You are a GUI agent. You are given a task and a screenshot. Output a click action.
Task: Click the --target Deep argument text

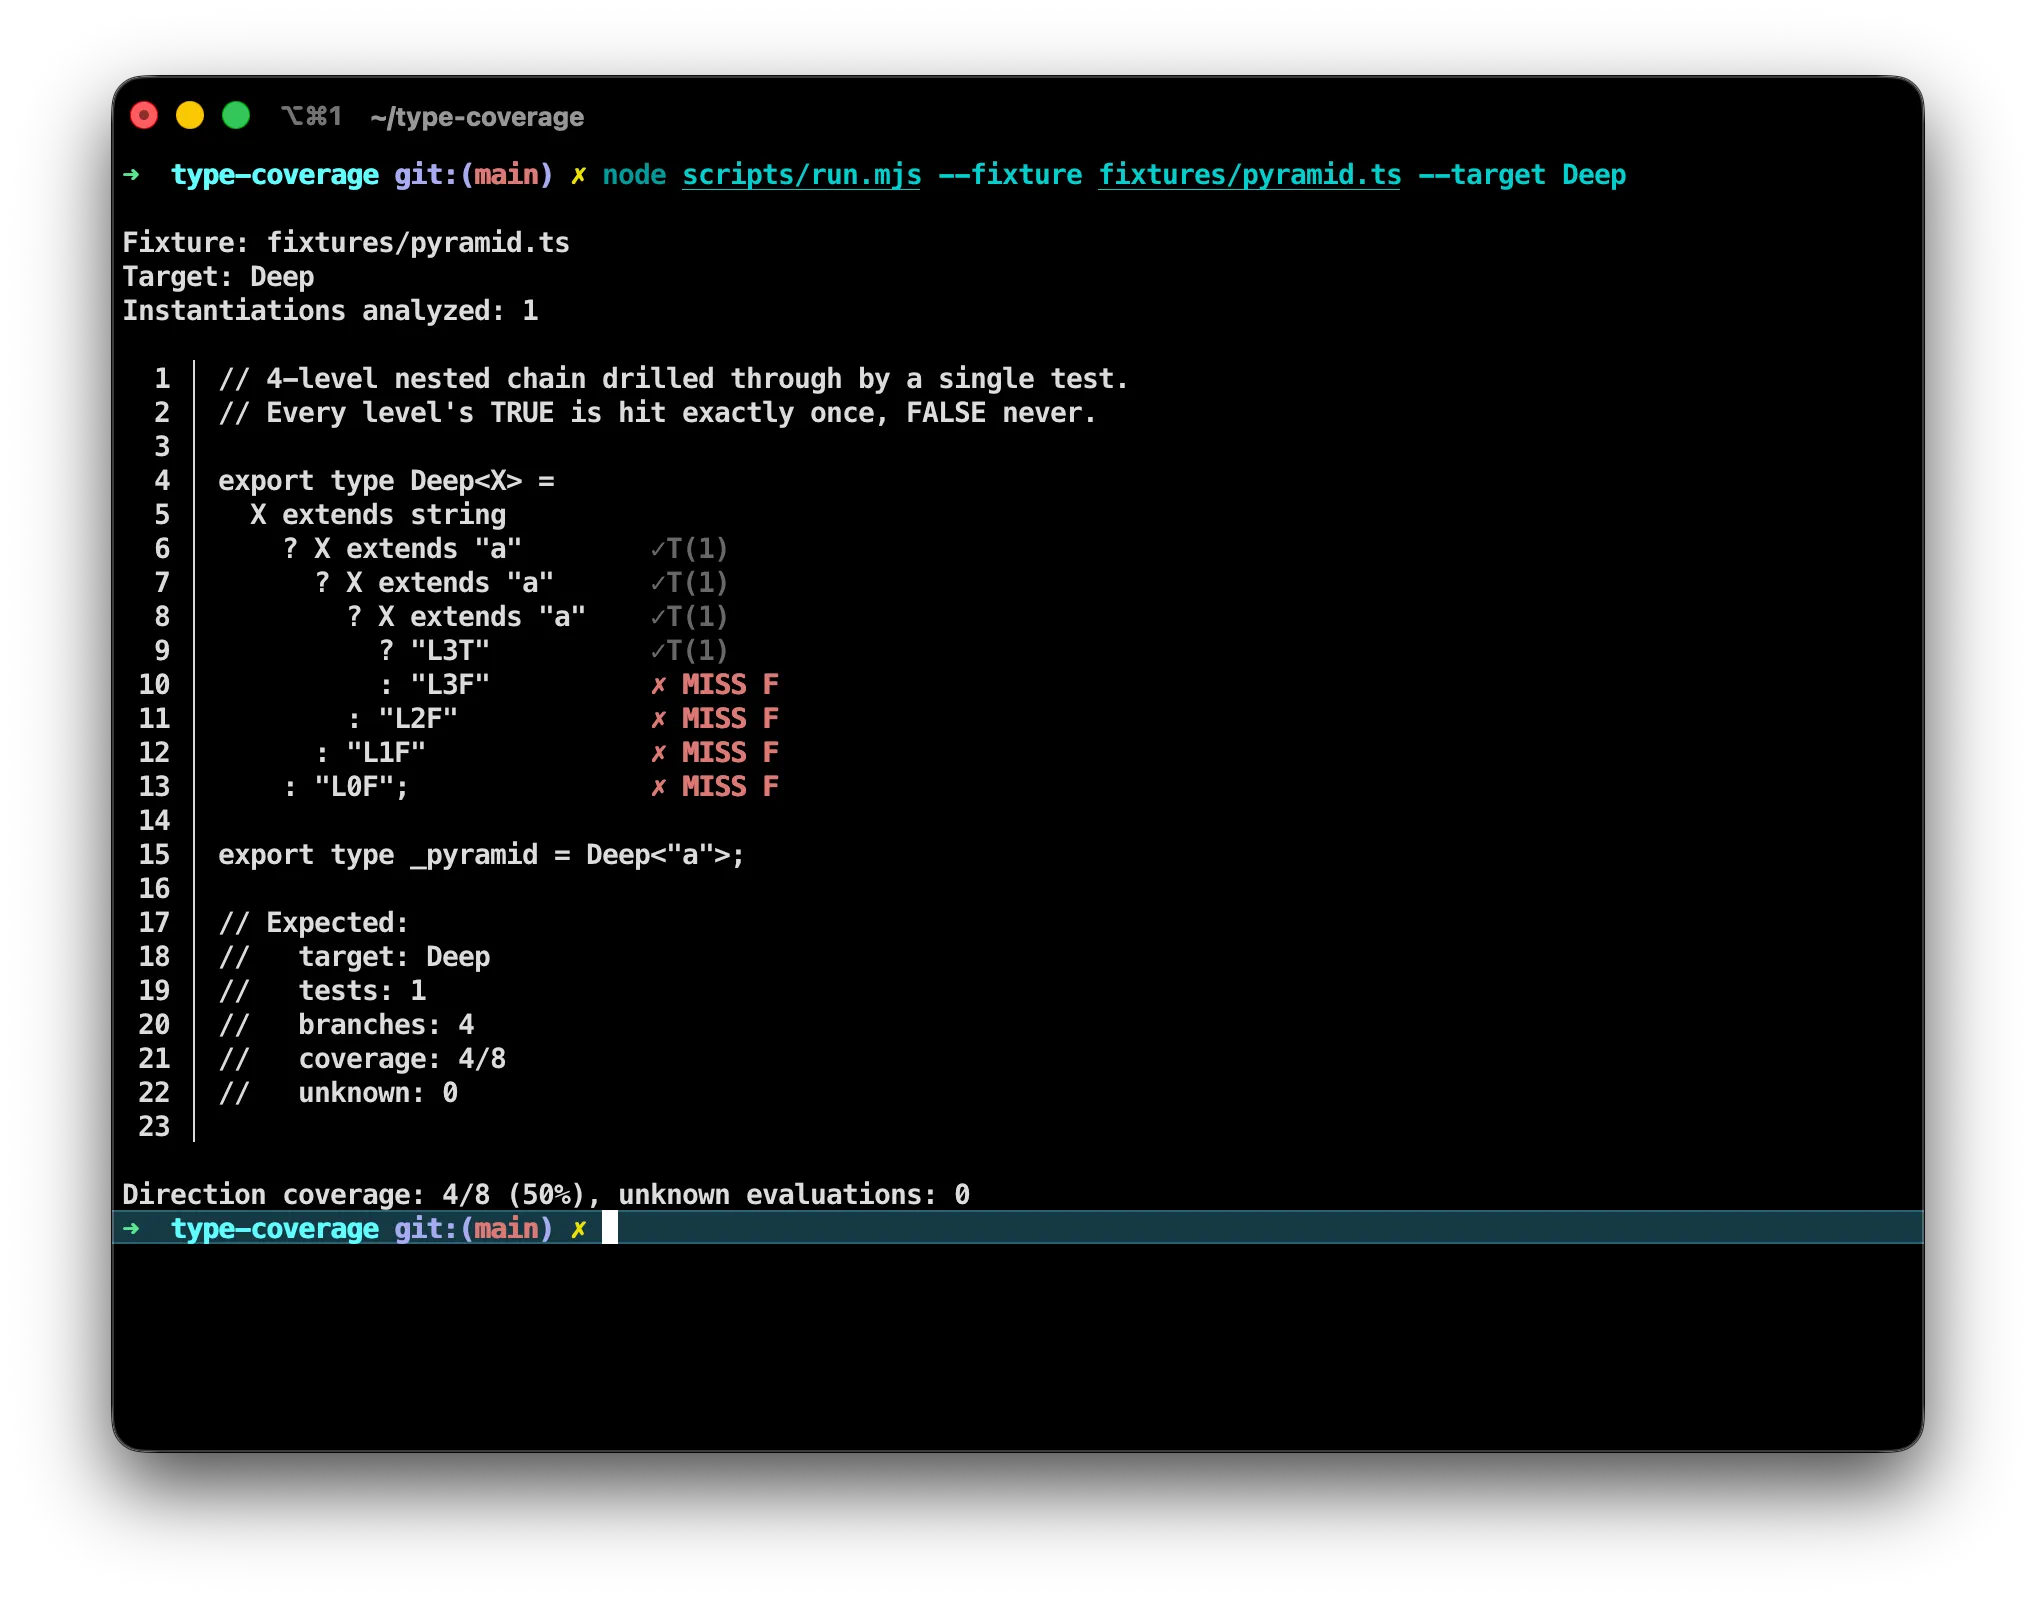1521,175
